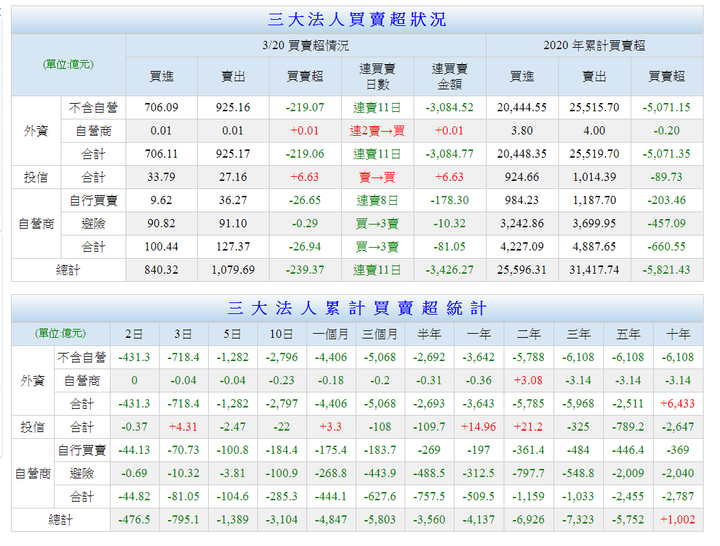Image resolution: width=720 pixels, height=546 pixels.
Task: Select the 三個月 column header
Action: point(380,334)
